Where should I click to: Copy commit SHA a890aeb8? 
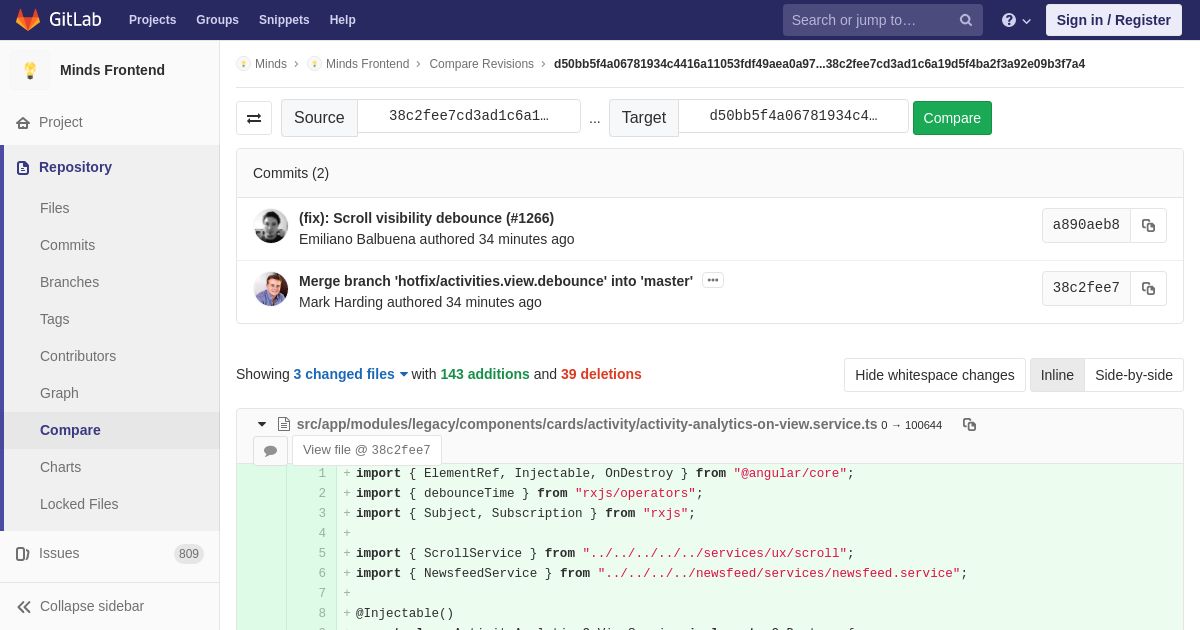(x=1149, y=225)
